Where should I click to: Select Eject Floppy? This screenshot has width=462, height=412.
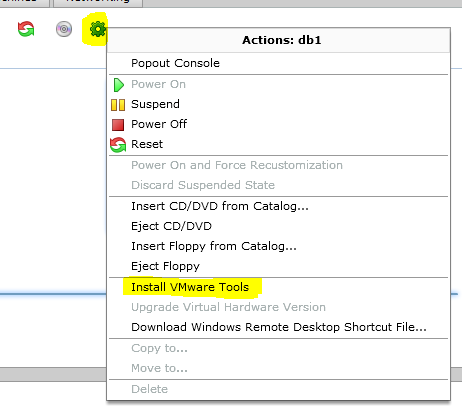point(165,266)
